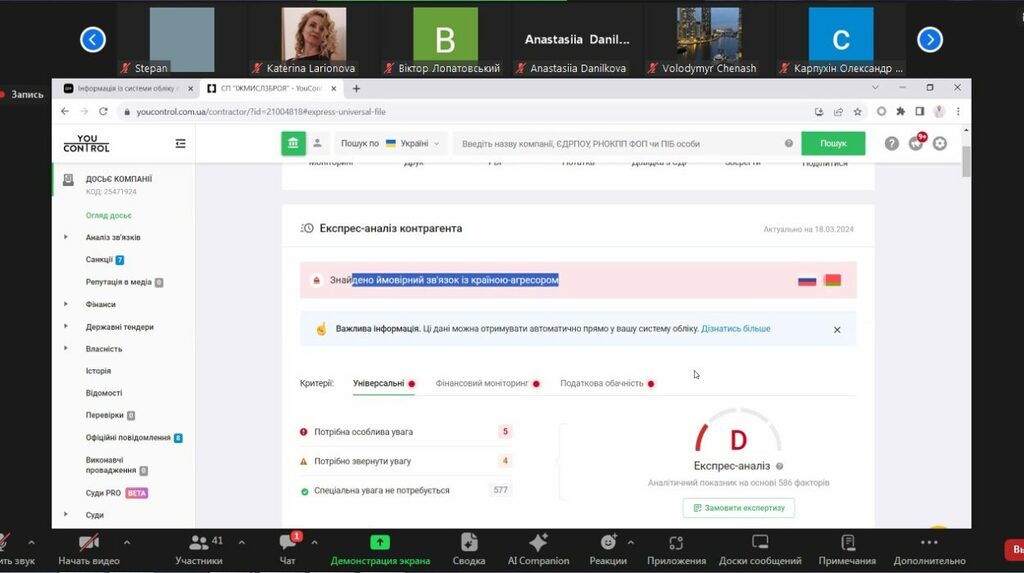
Task: Dismiss the 'Важлива інформація' banner
Action: point(837,329)
